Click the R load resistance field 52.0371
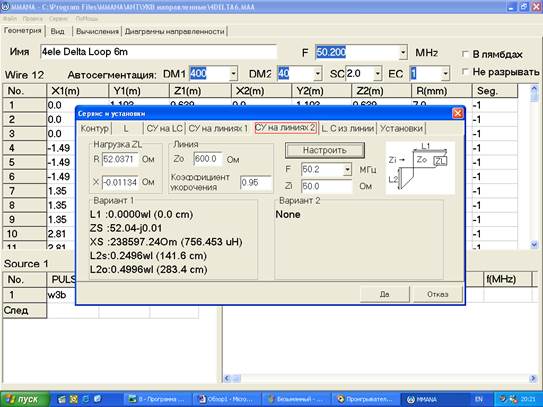 [x=120, y=159]
